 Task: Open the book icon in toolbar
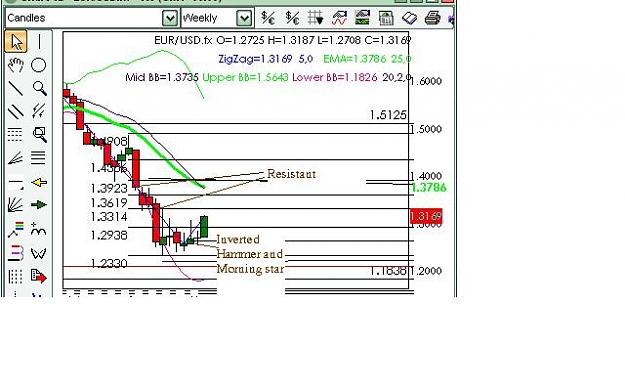click(x=409, y=18)
